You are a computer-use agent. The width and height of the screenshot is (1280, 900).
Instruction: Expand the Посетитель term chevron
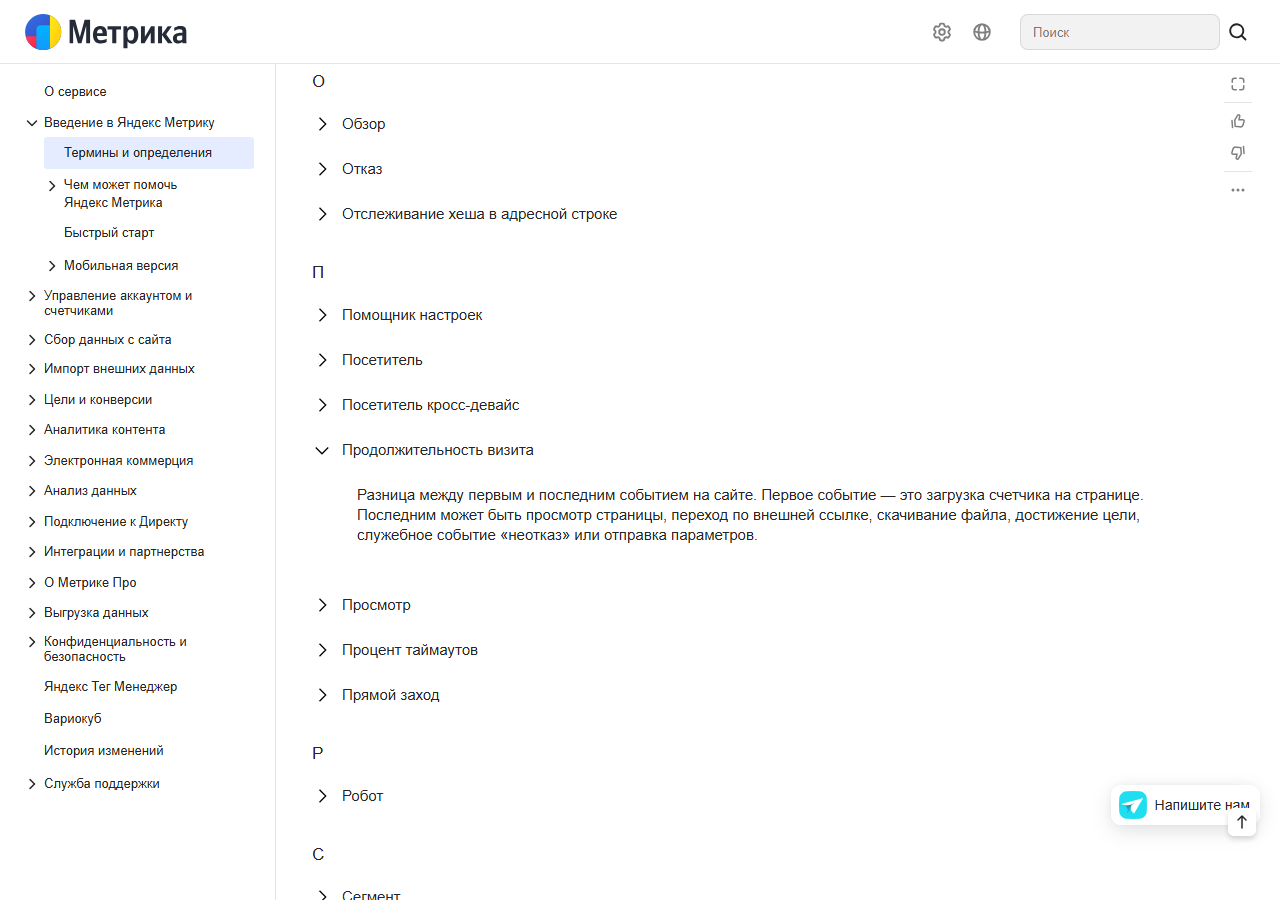322,360
